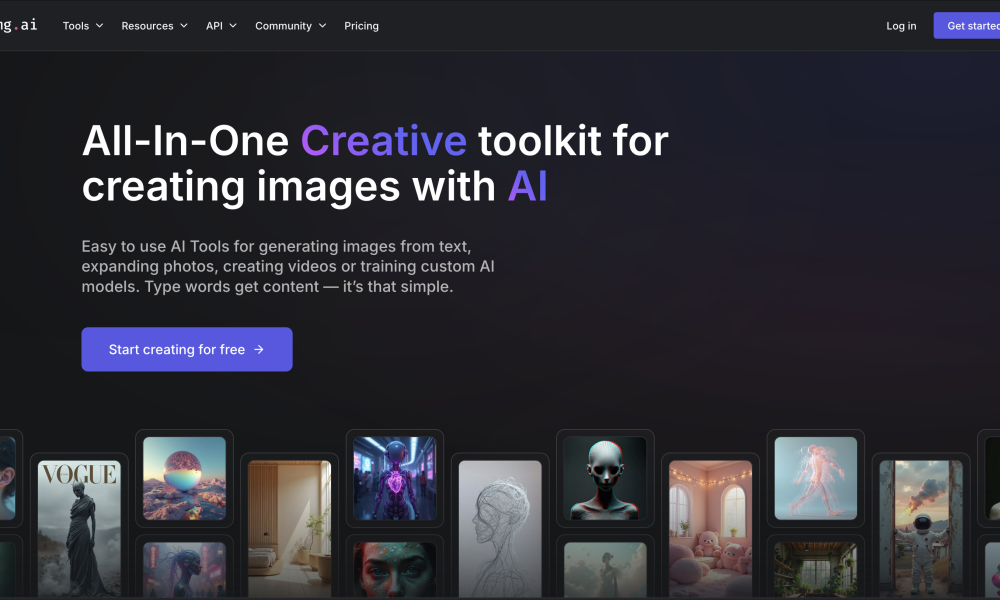Click the gradient word Creative in headline
This screenshot has width=1000, height=600.
point(384,140)
